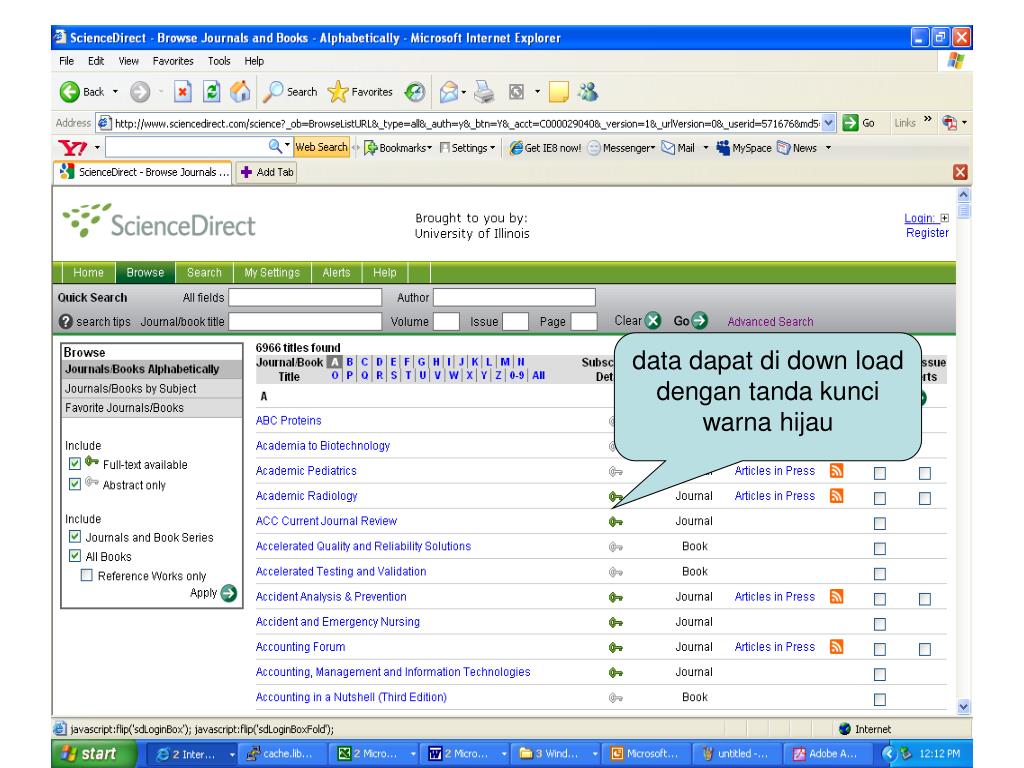Select the My Settings navigation tab
Screen dimensions: 1024x768
pos(272,272)
